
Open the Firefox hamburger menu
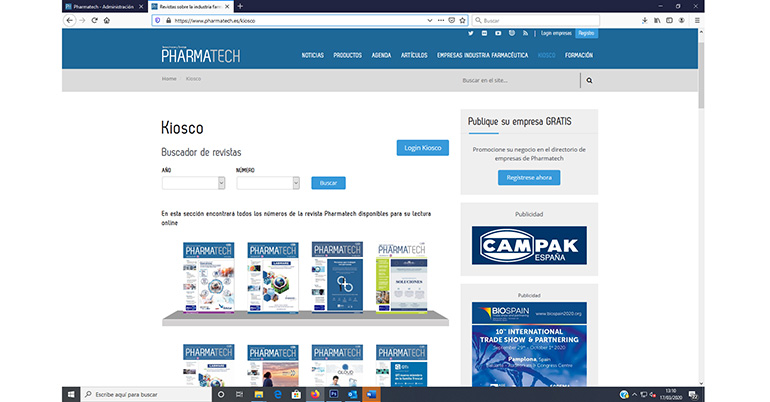coord(697,20)
